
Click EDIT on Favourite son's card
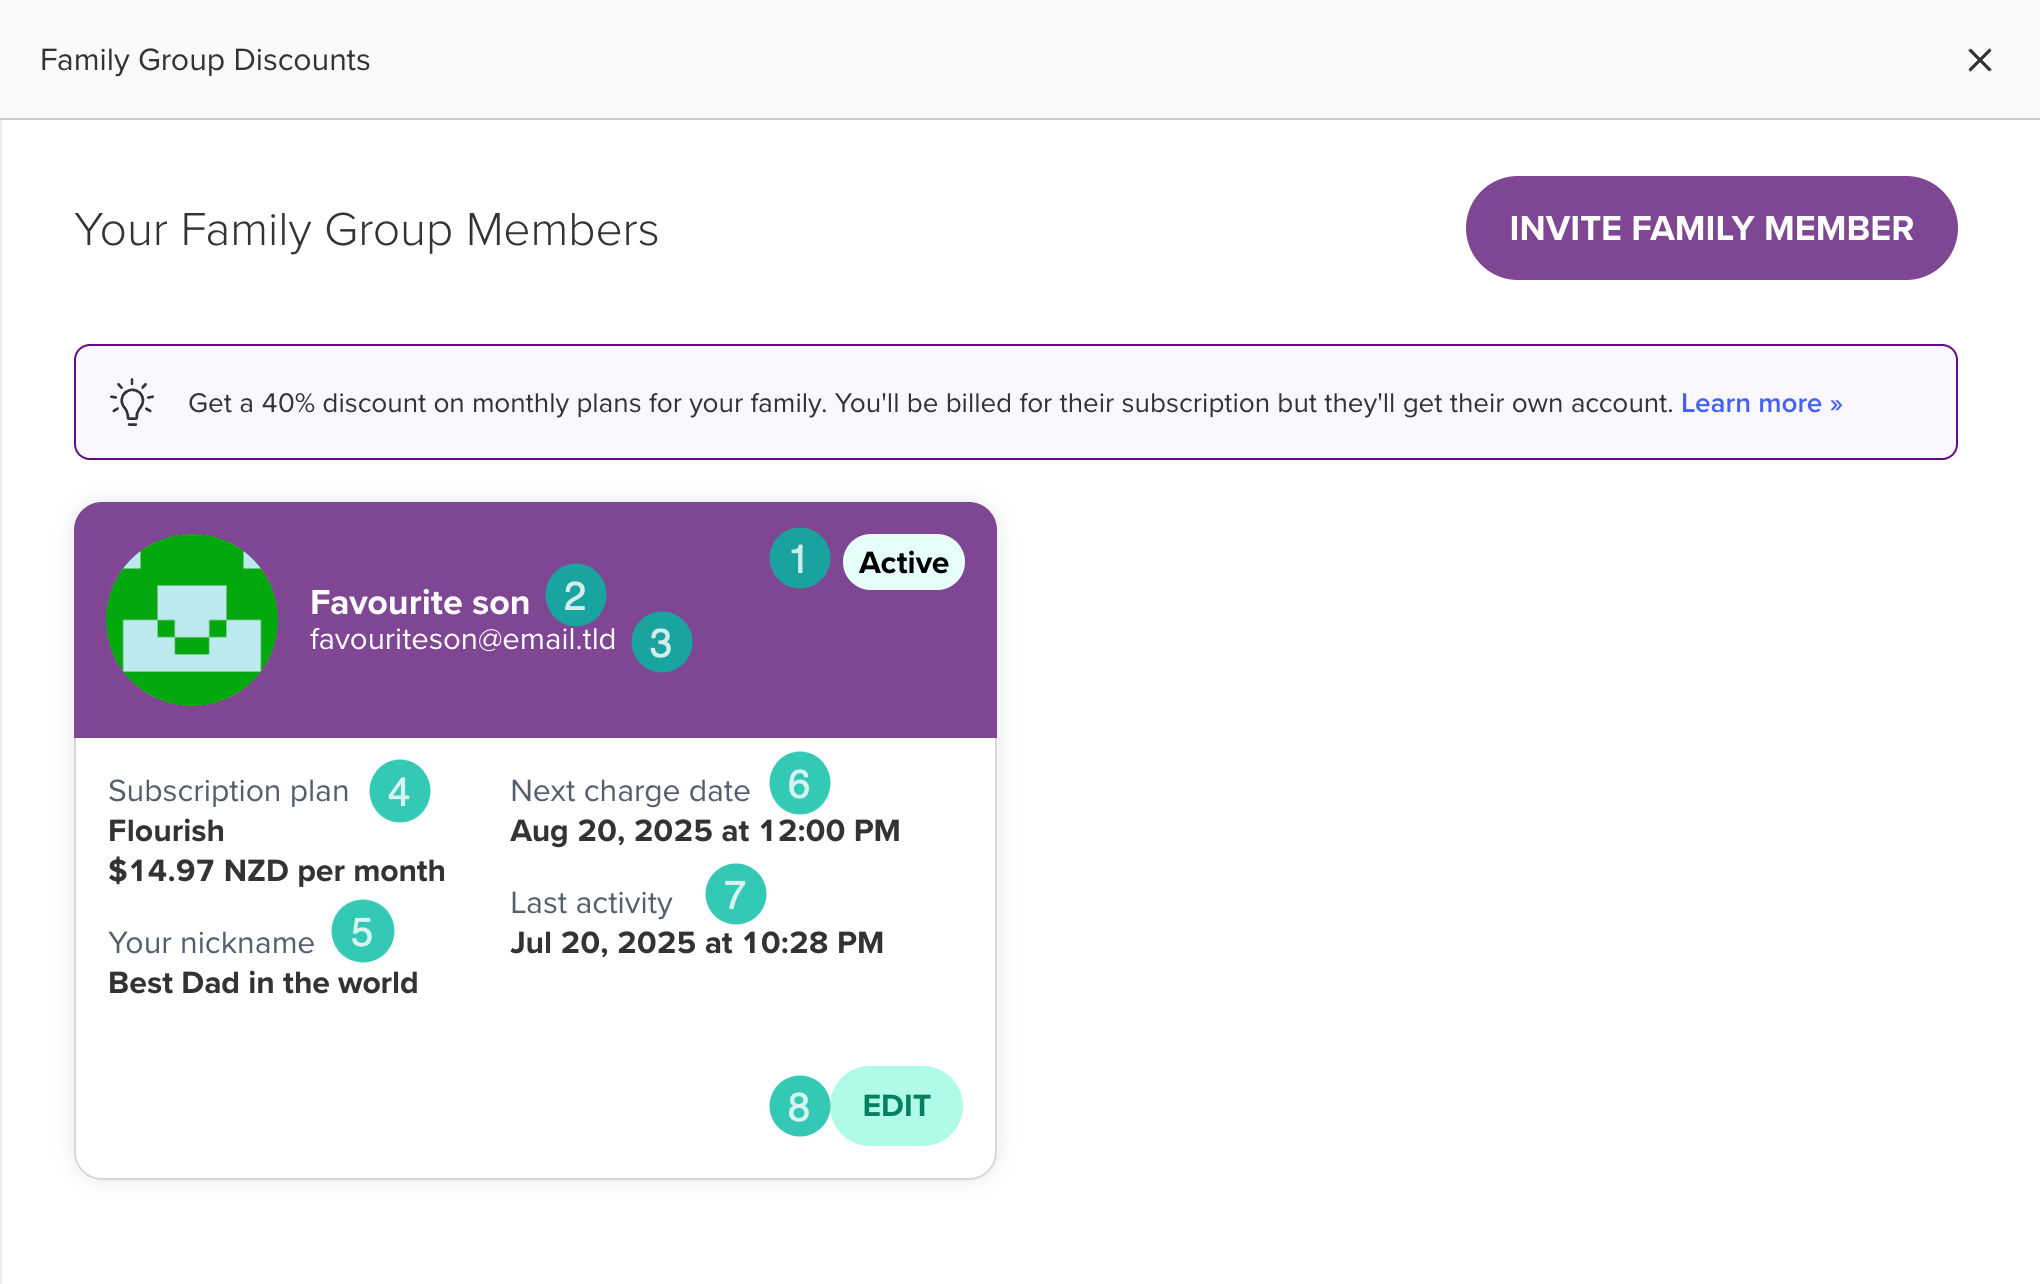pos(895,1106)
